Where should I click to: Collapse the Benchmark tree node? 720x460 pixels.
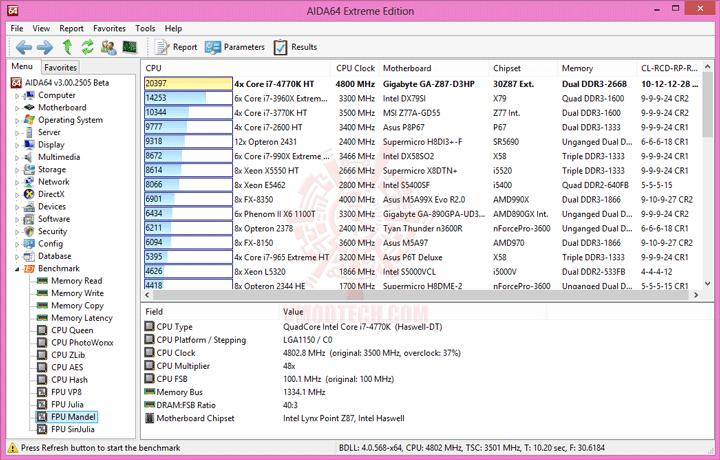[17, 269]
